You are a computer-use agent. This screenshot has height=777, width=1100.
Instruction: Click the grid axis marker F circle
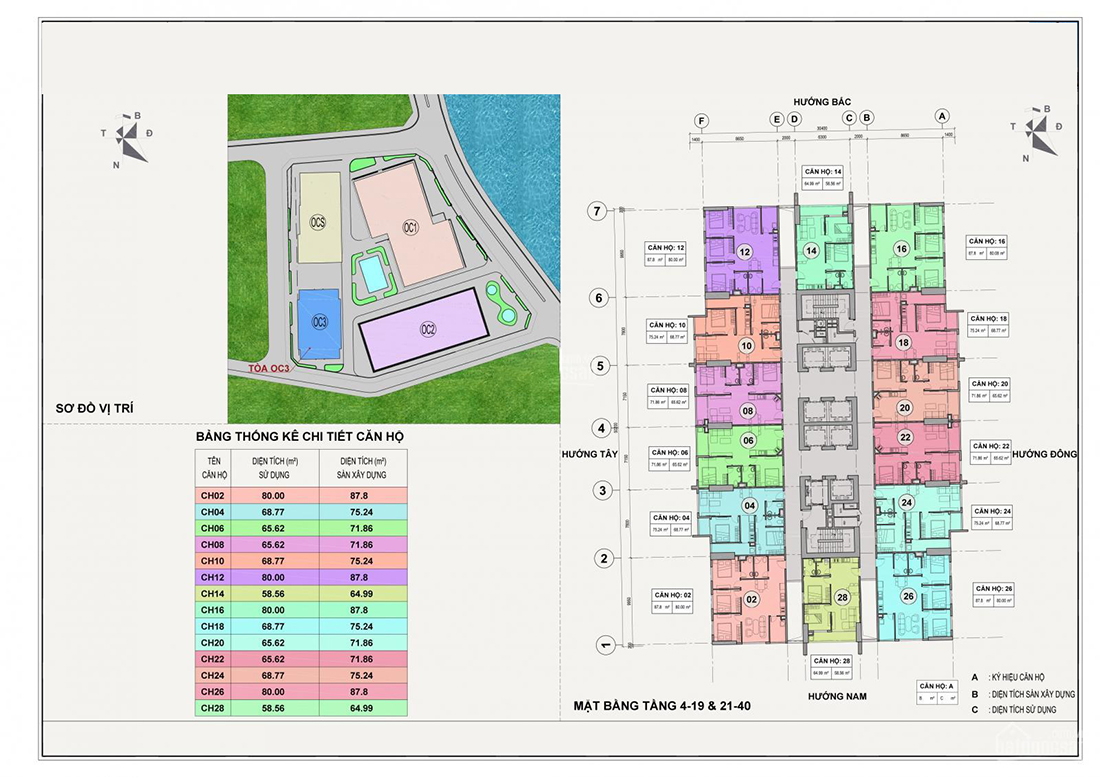coord(701,121)
